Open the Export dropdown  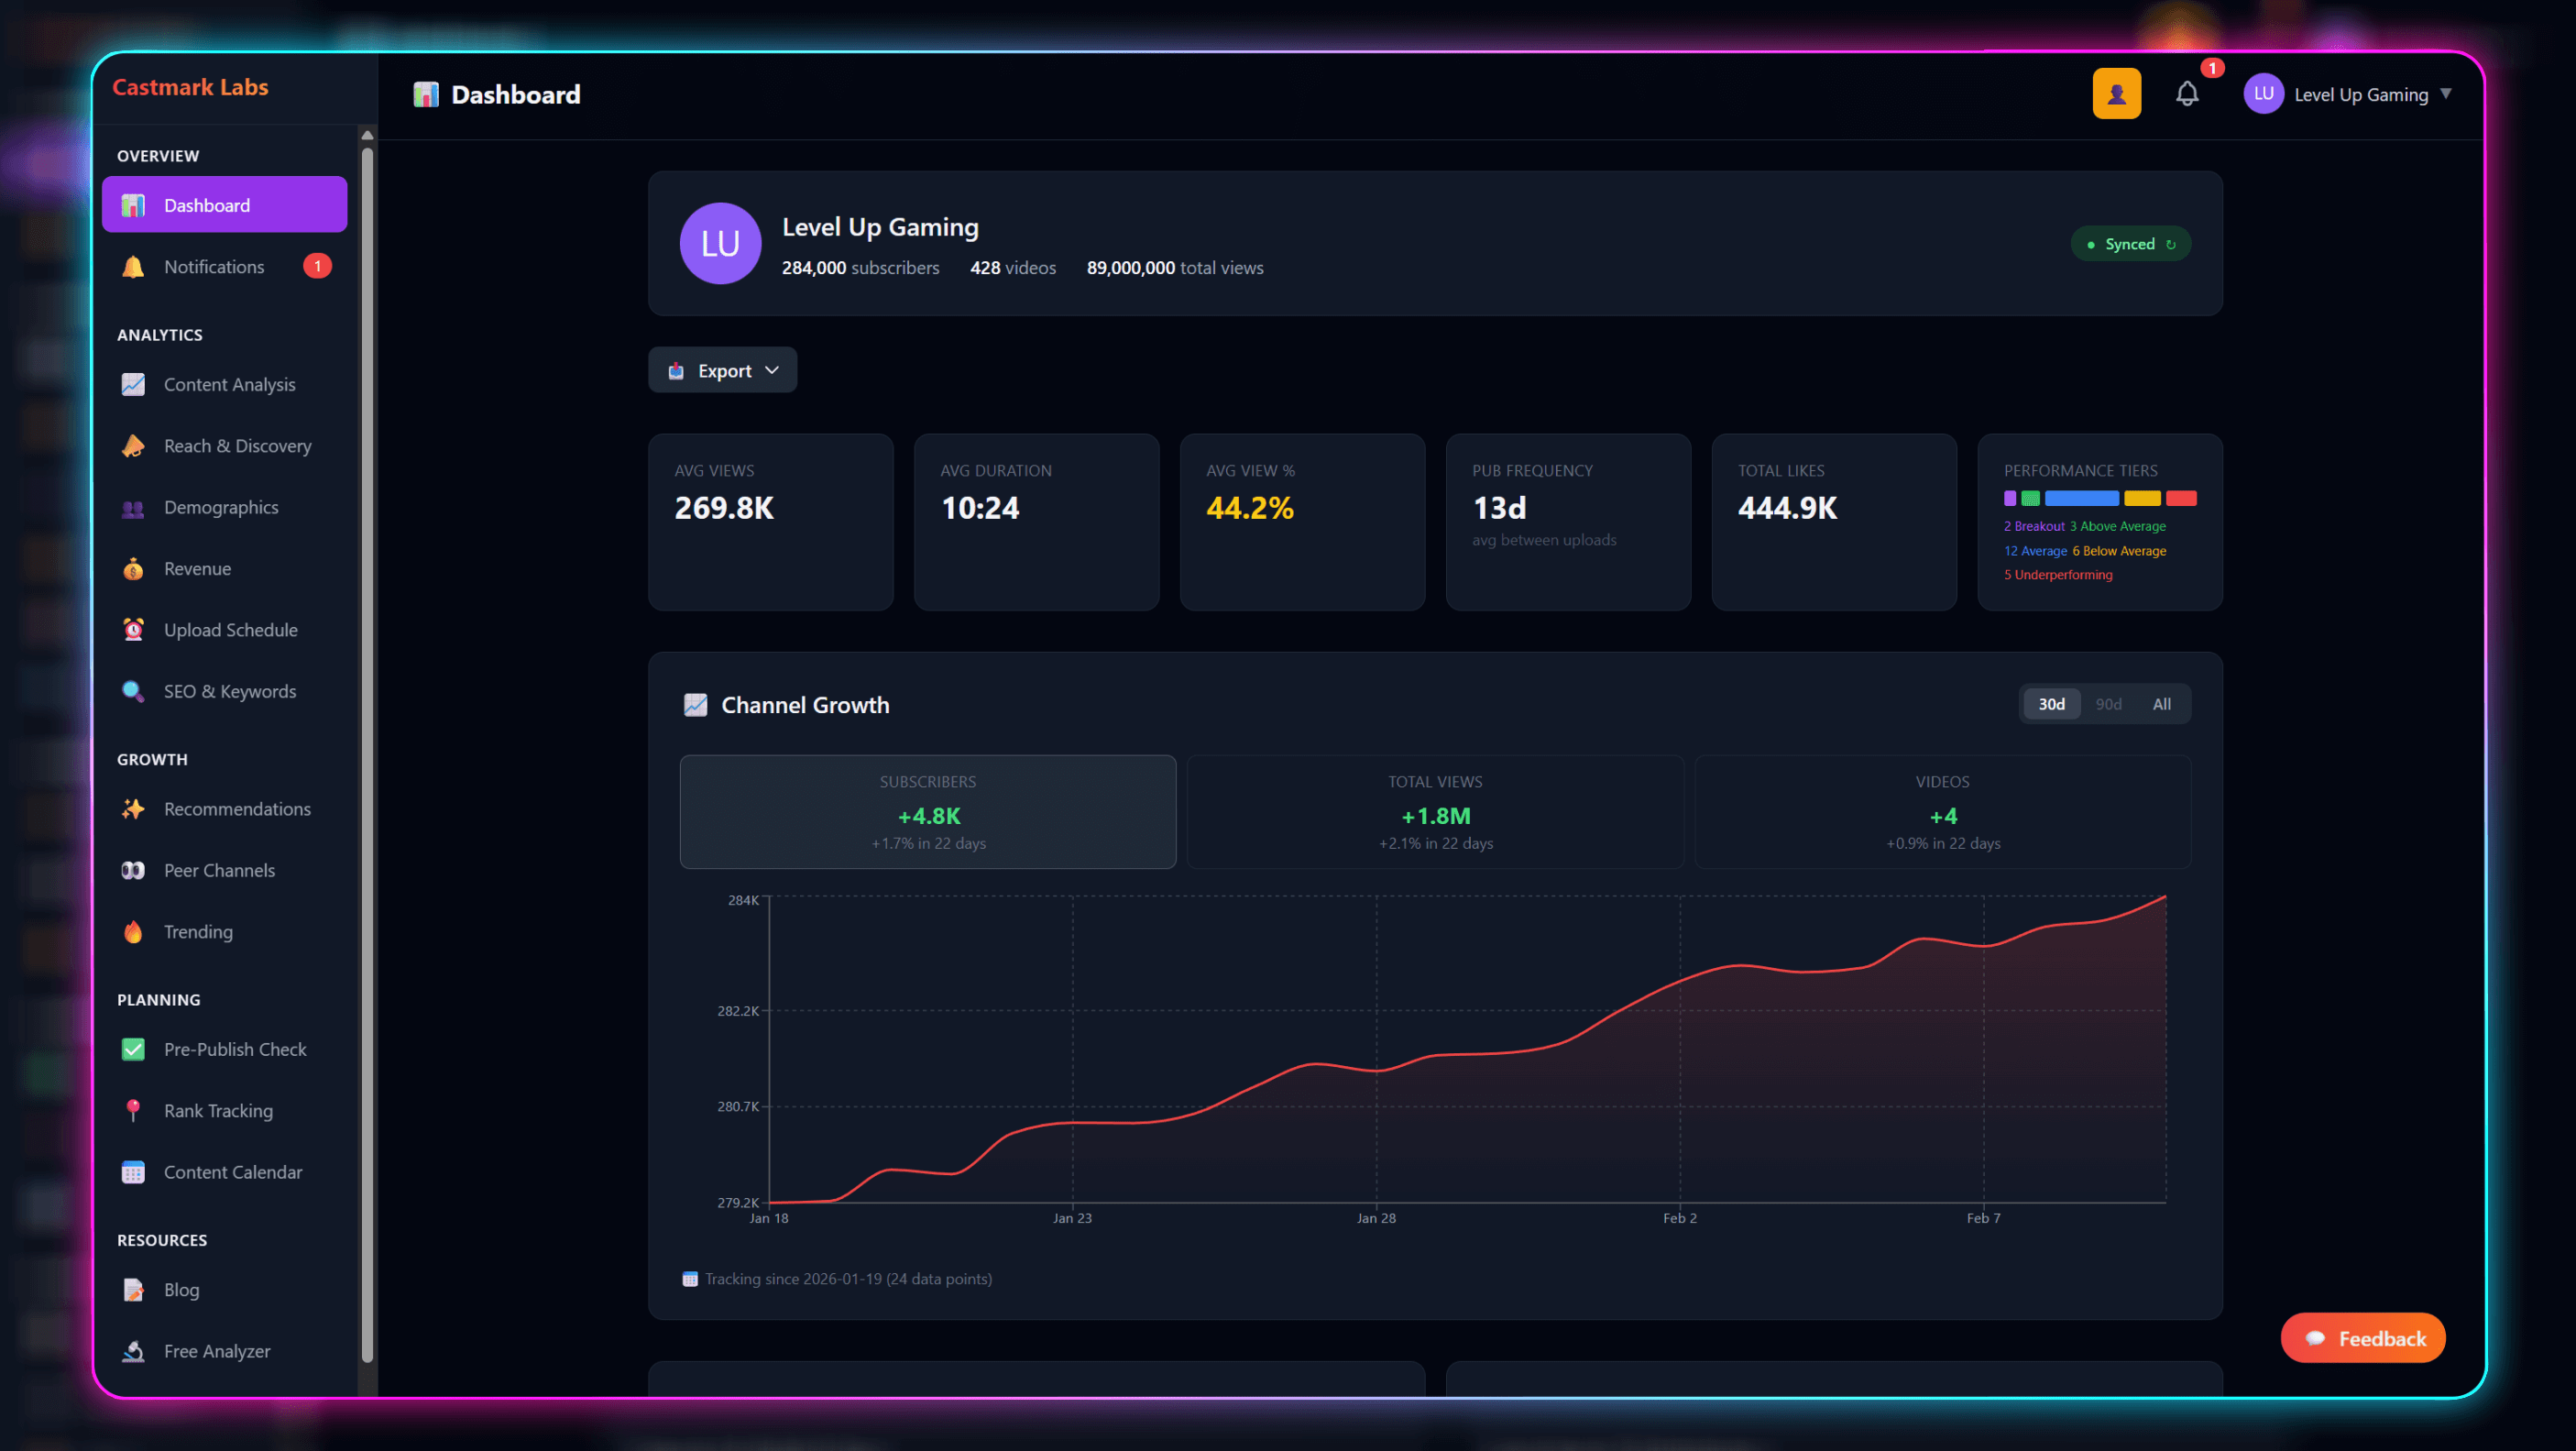point(722,369)
